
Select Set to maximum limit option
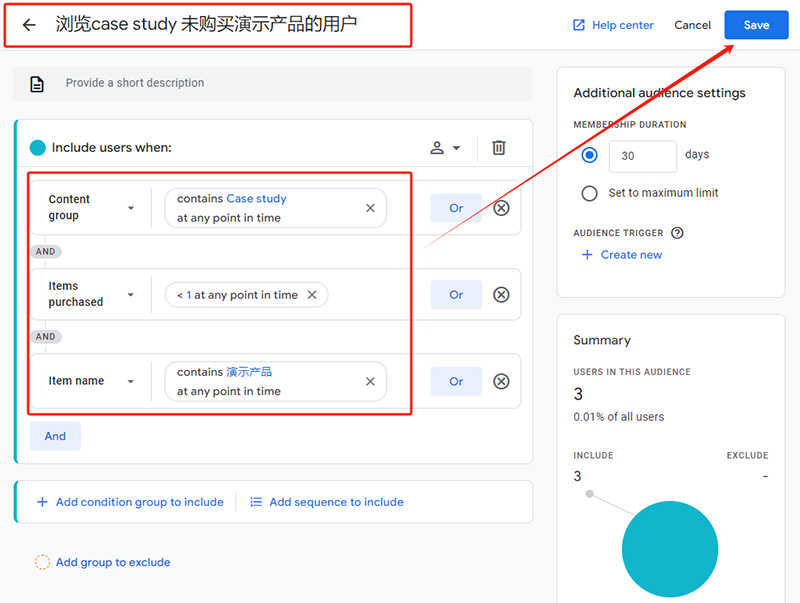coord(589,193)
